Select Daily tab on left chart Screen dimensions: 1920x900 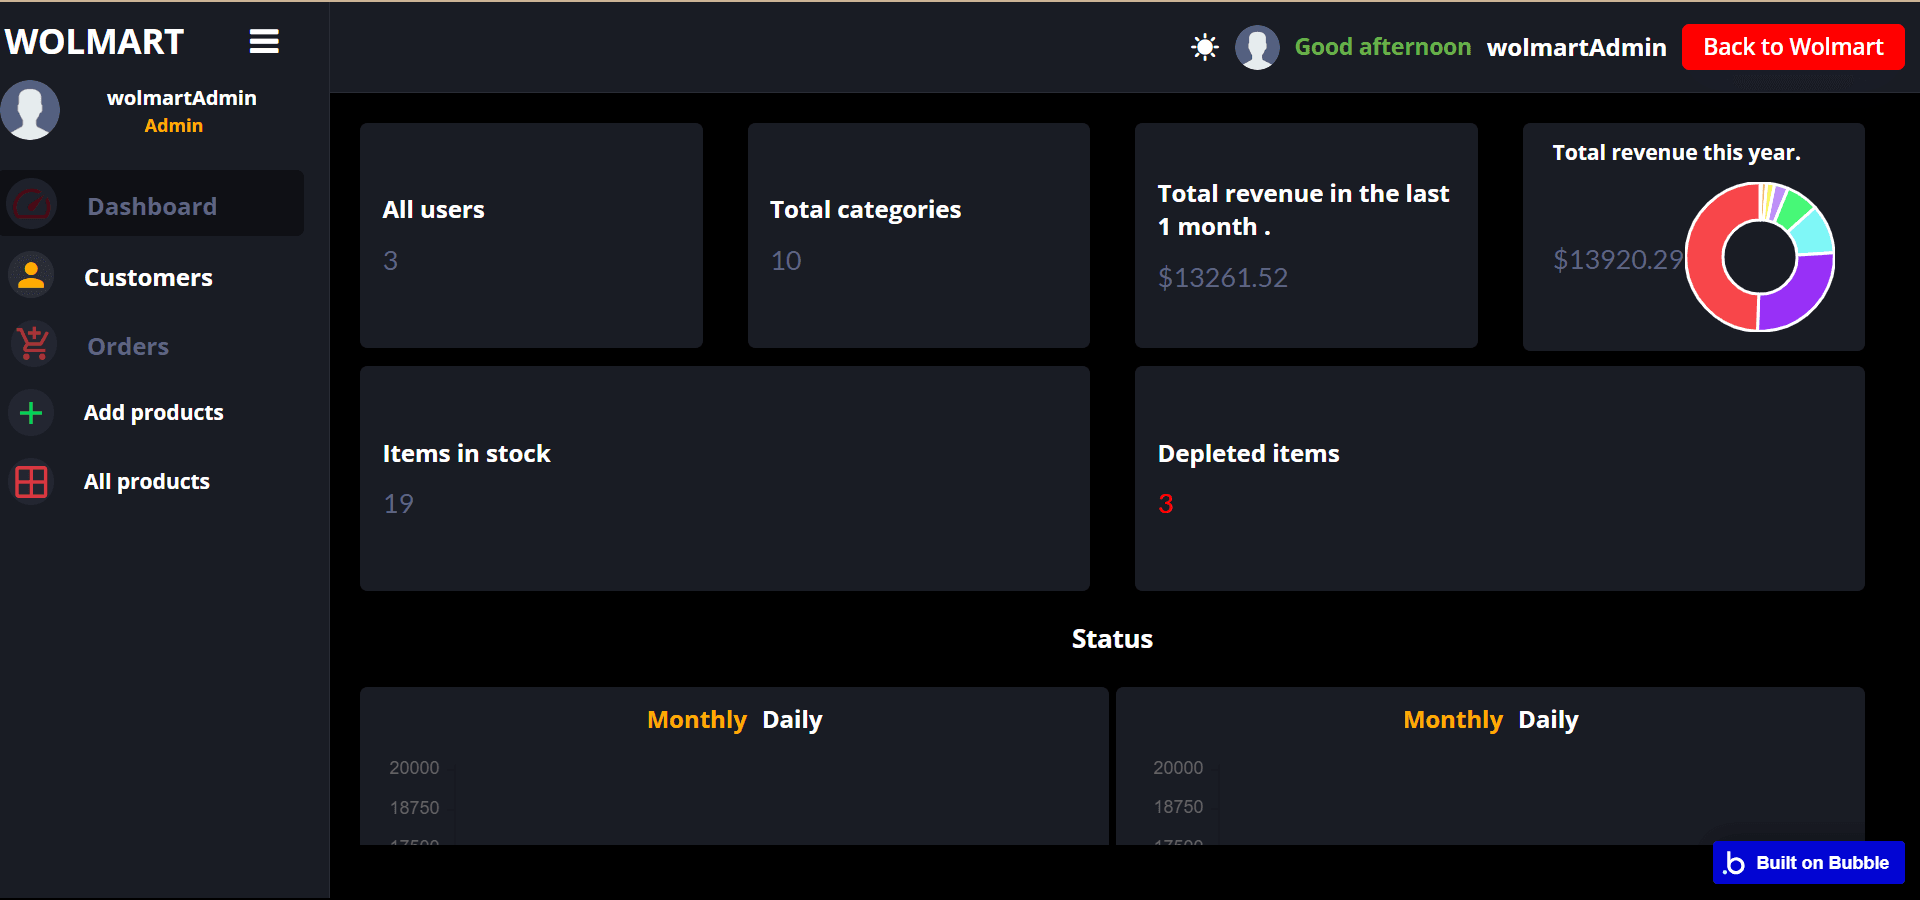[x=792, y=720]
